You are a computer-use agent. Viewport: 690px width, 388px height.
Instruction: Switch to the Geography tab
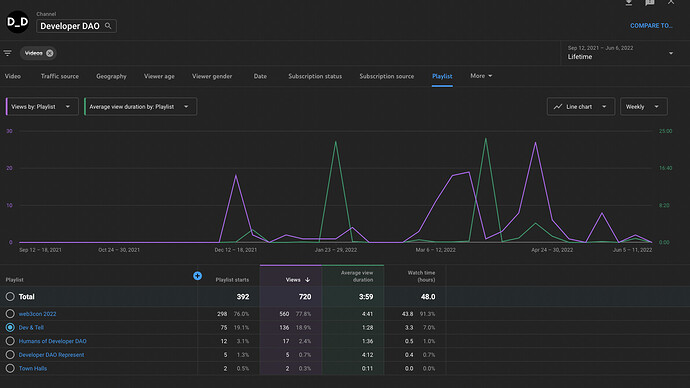point(111,76)
